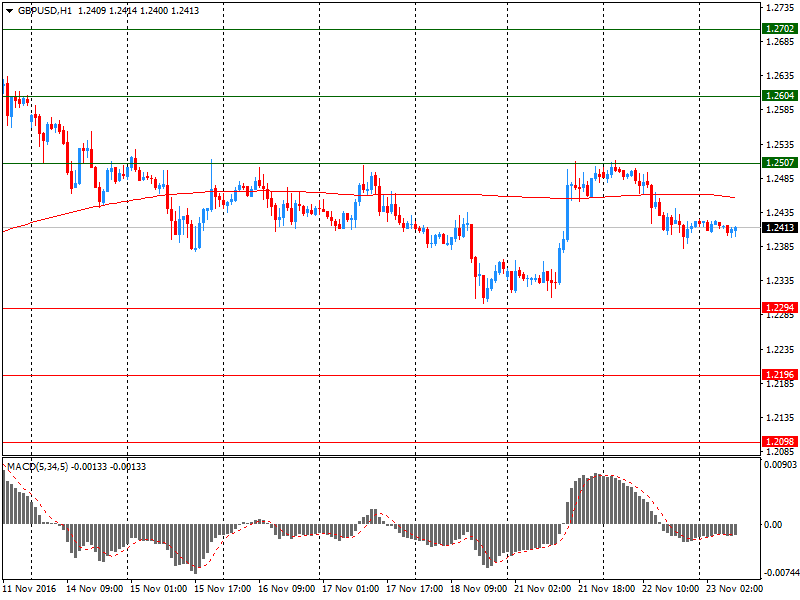
Task: Click the 1.2335 price scale value
Action: (780, 281)
